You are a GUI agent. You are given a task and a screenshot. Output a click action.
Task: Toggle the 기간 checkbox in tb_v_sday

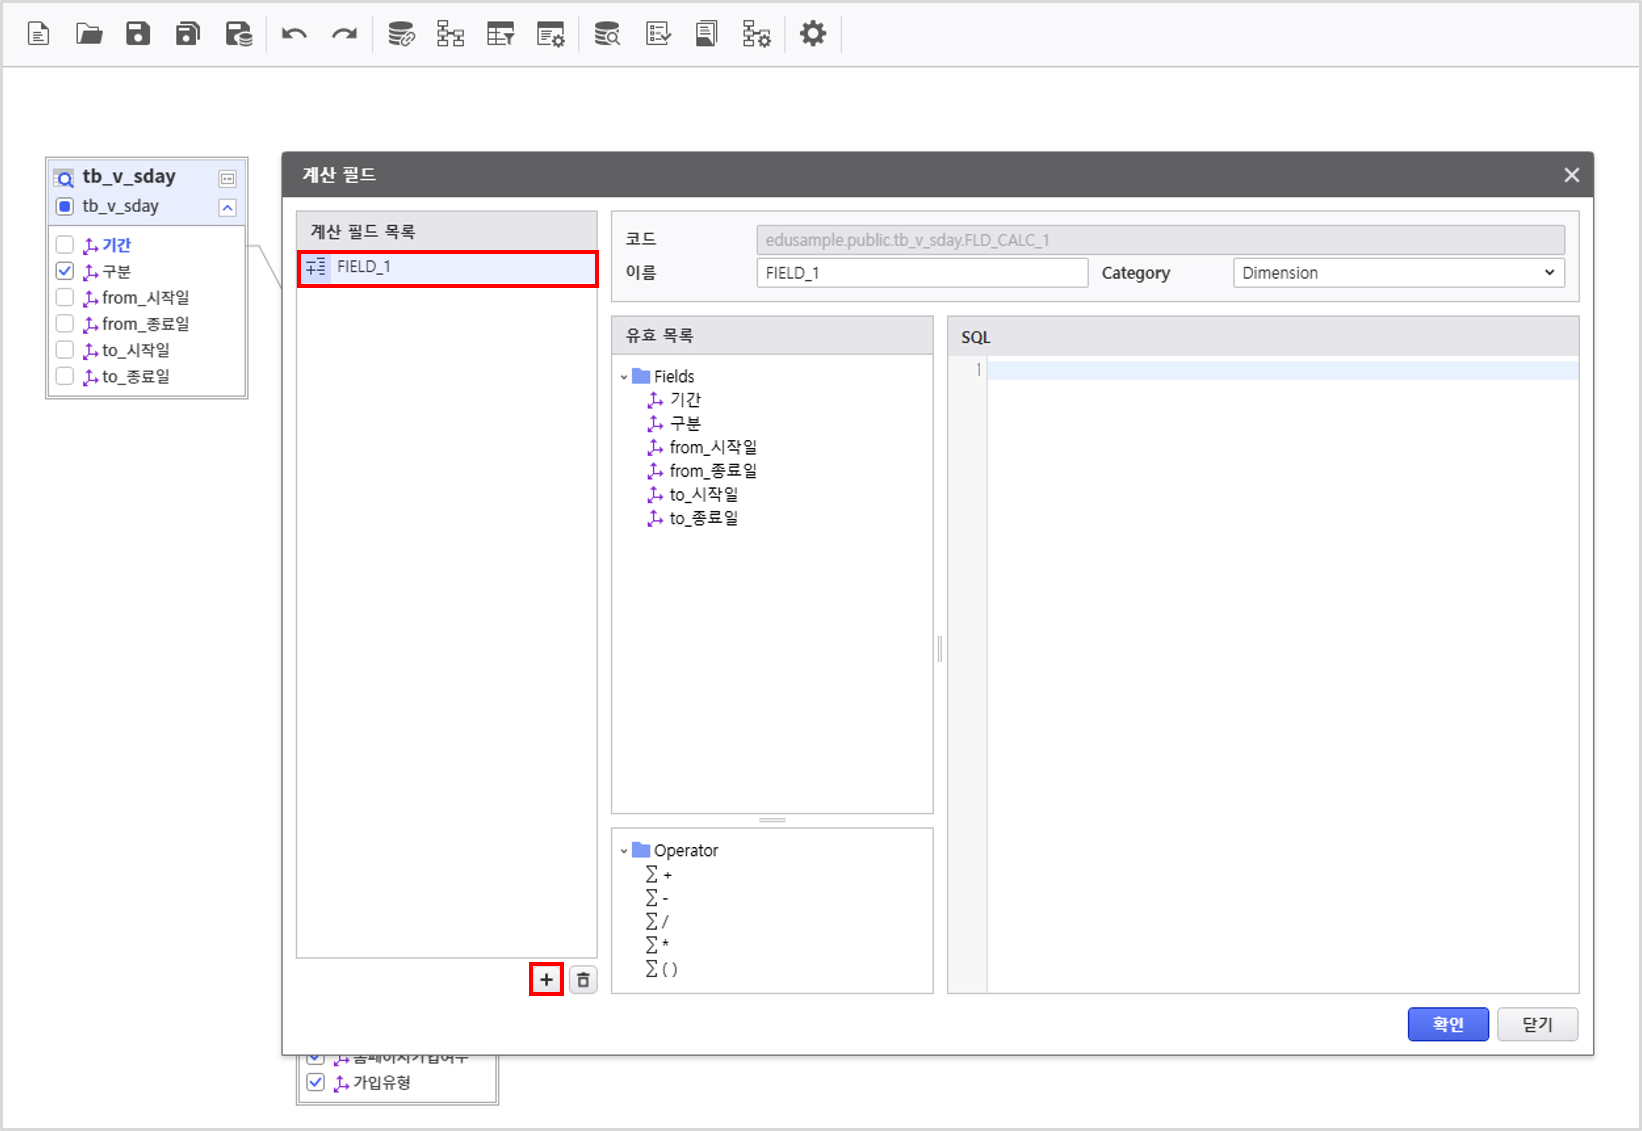(x=65, y=244)
